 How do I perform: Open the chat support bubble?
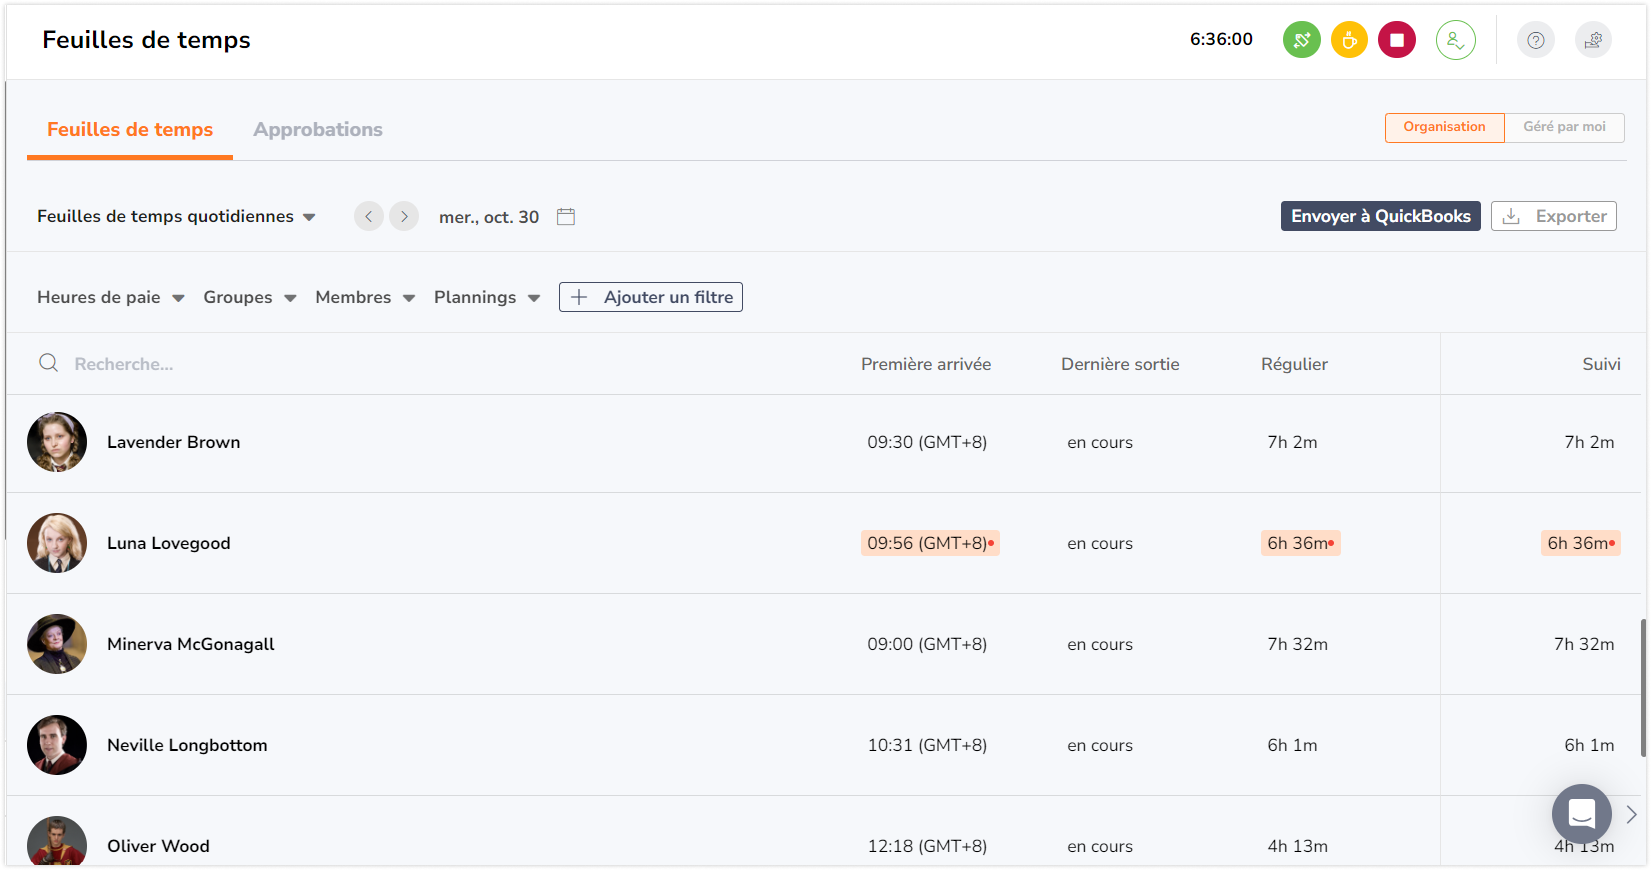(1581, 814)
